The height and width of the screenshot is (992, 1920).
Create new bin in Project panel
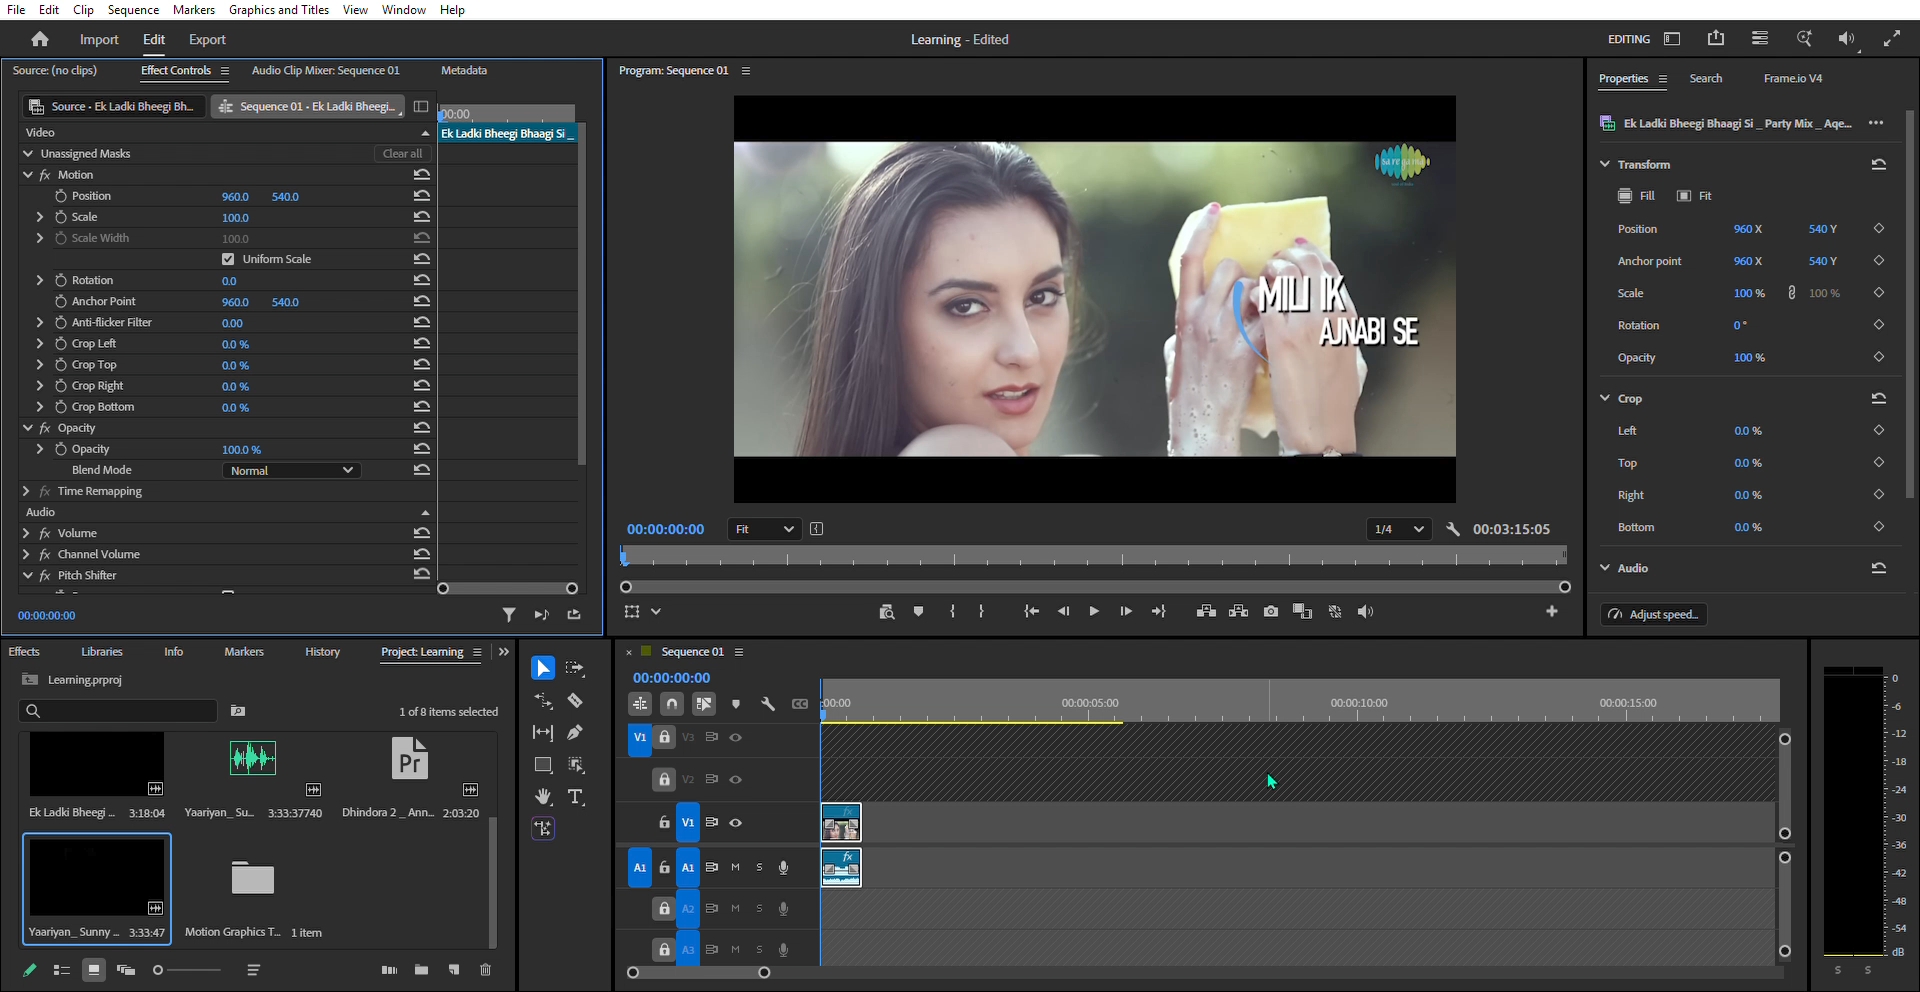[422, 970]
